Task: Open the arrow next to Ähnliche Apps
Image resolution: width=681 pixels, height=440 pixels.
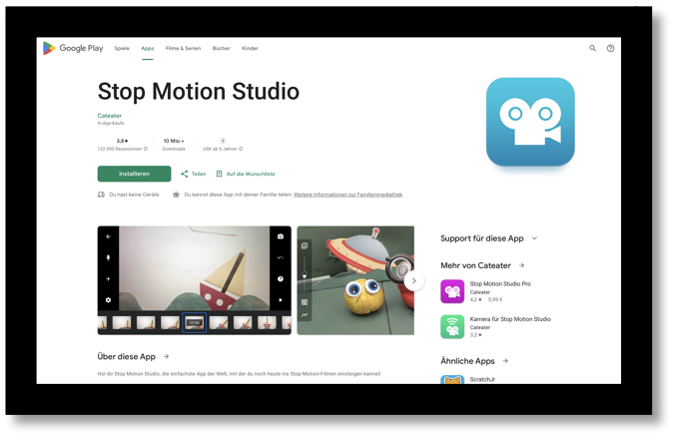Action: pyautogui.click(x=505, y=361)
